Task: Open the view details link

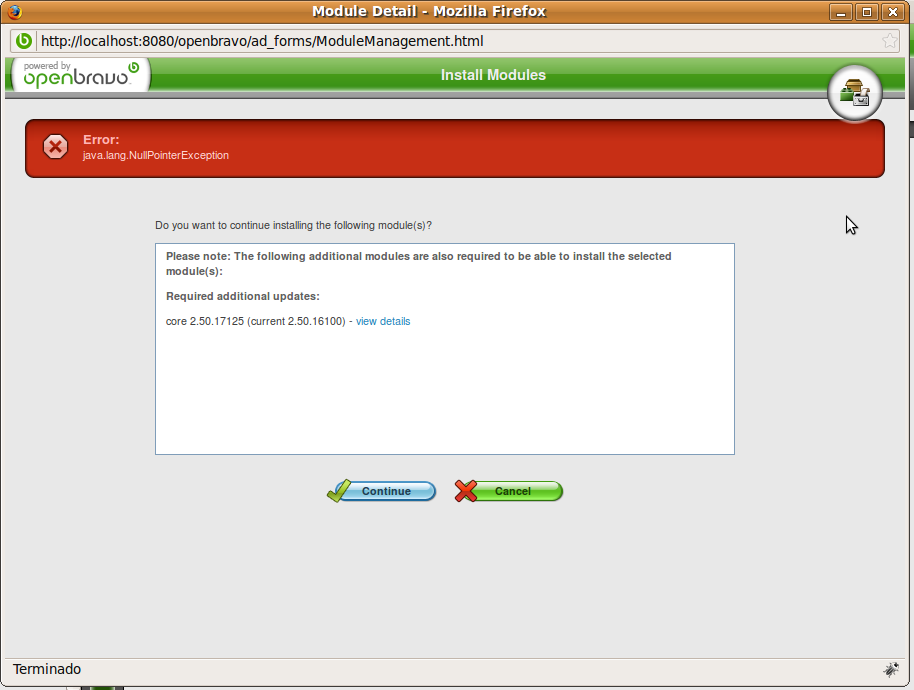Action: click(383, 321)
